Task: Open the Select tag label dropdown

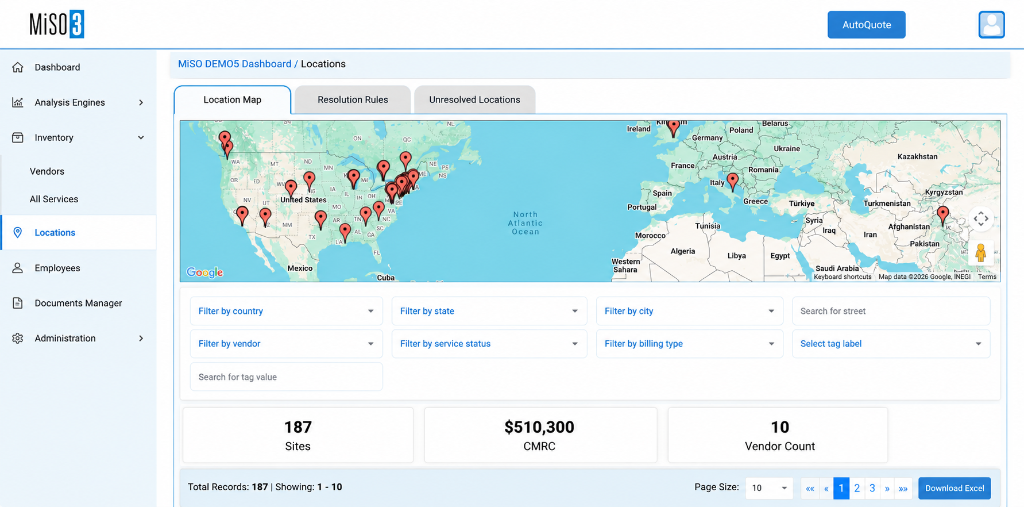Action: [x=891, y=344]
